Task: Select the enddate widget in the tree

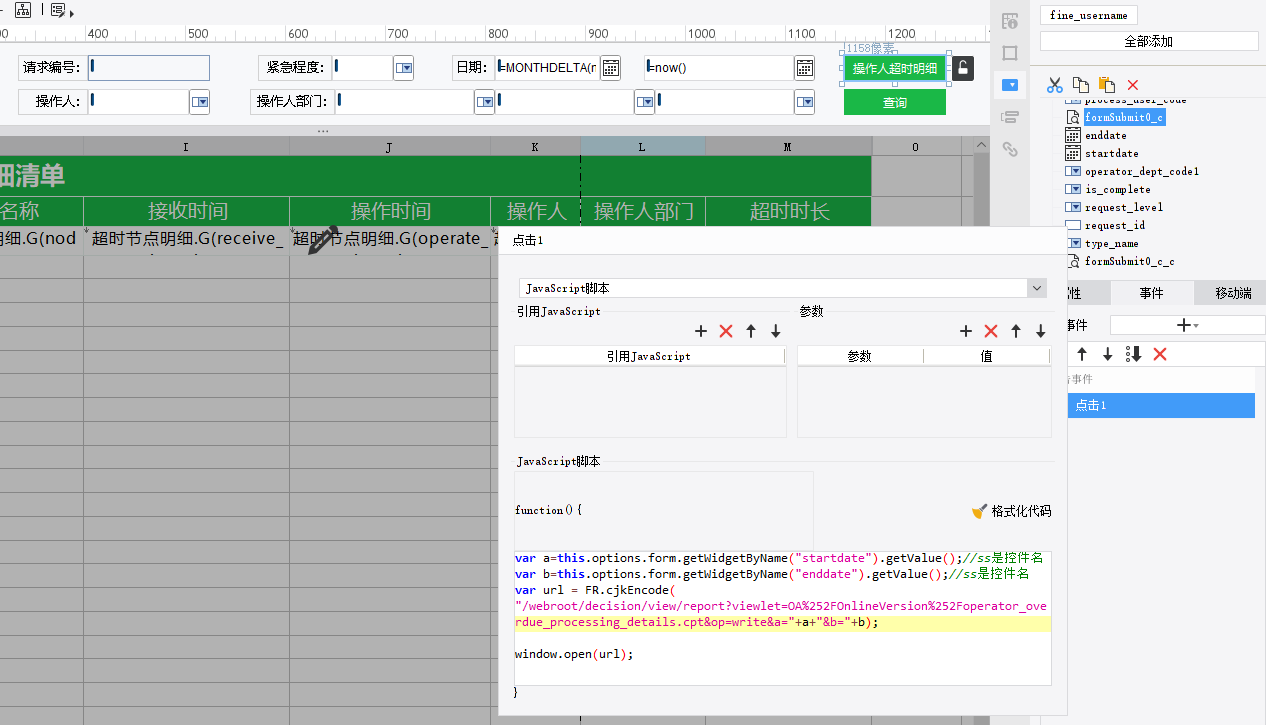Action: 1106,135
